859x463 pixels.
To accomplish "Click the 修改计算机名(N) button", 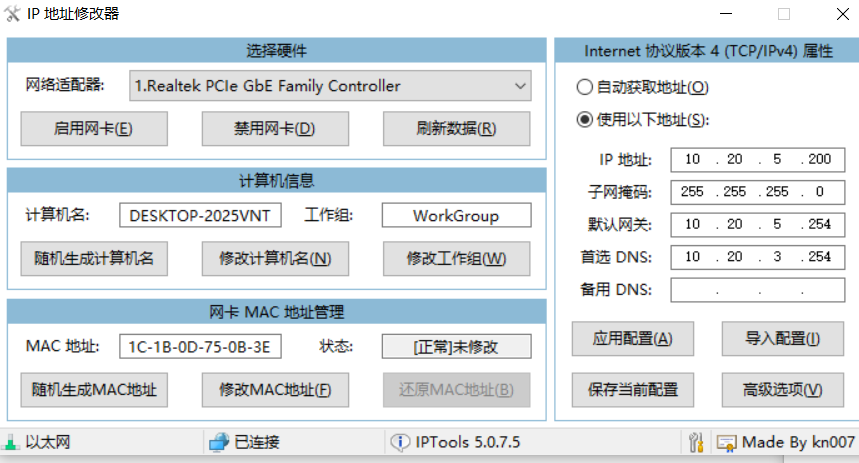I will [x=275, y=259].
